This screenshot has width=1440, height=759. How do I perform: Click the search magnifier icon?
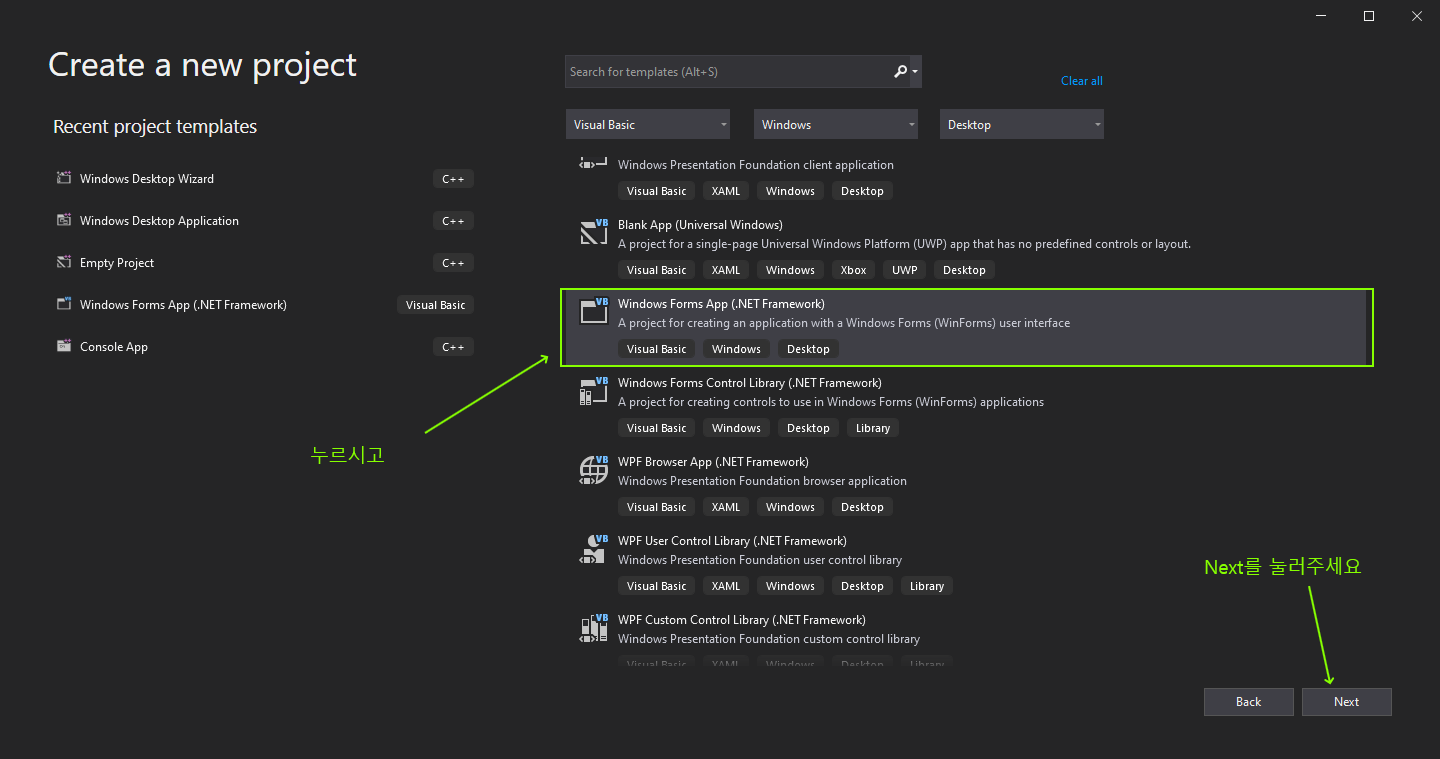900,71
